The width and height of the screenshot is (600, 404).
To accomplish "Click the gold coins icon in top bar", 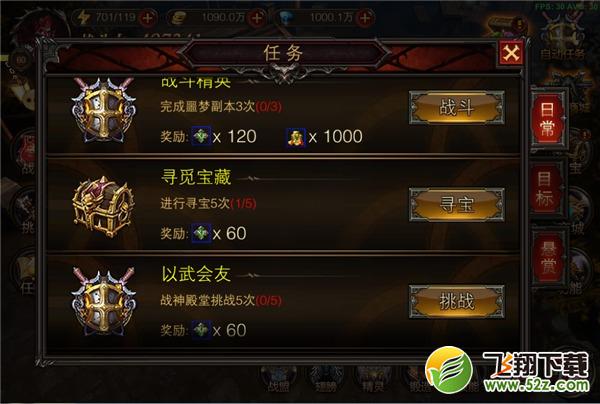I will click(x=178, y=18).
